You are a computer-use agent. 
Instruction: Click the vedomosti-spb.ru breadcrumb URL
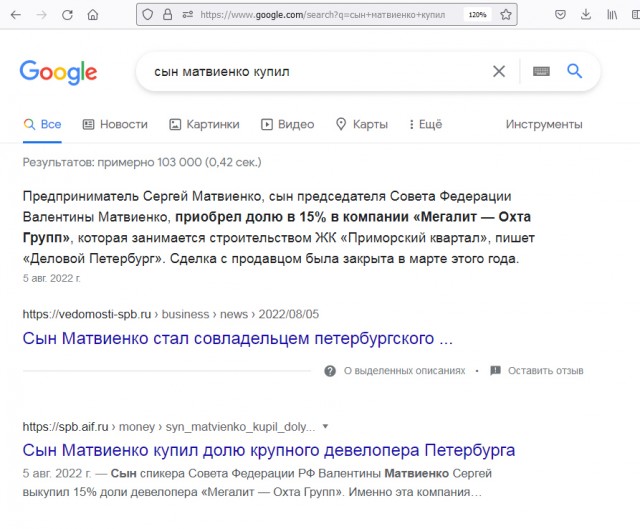tap(171, 314)
